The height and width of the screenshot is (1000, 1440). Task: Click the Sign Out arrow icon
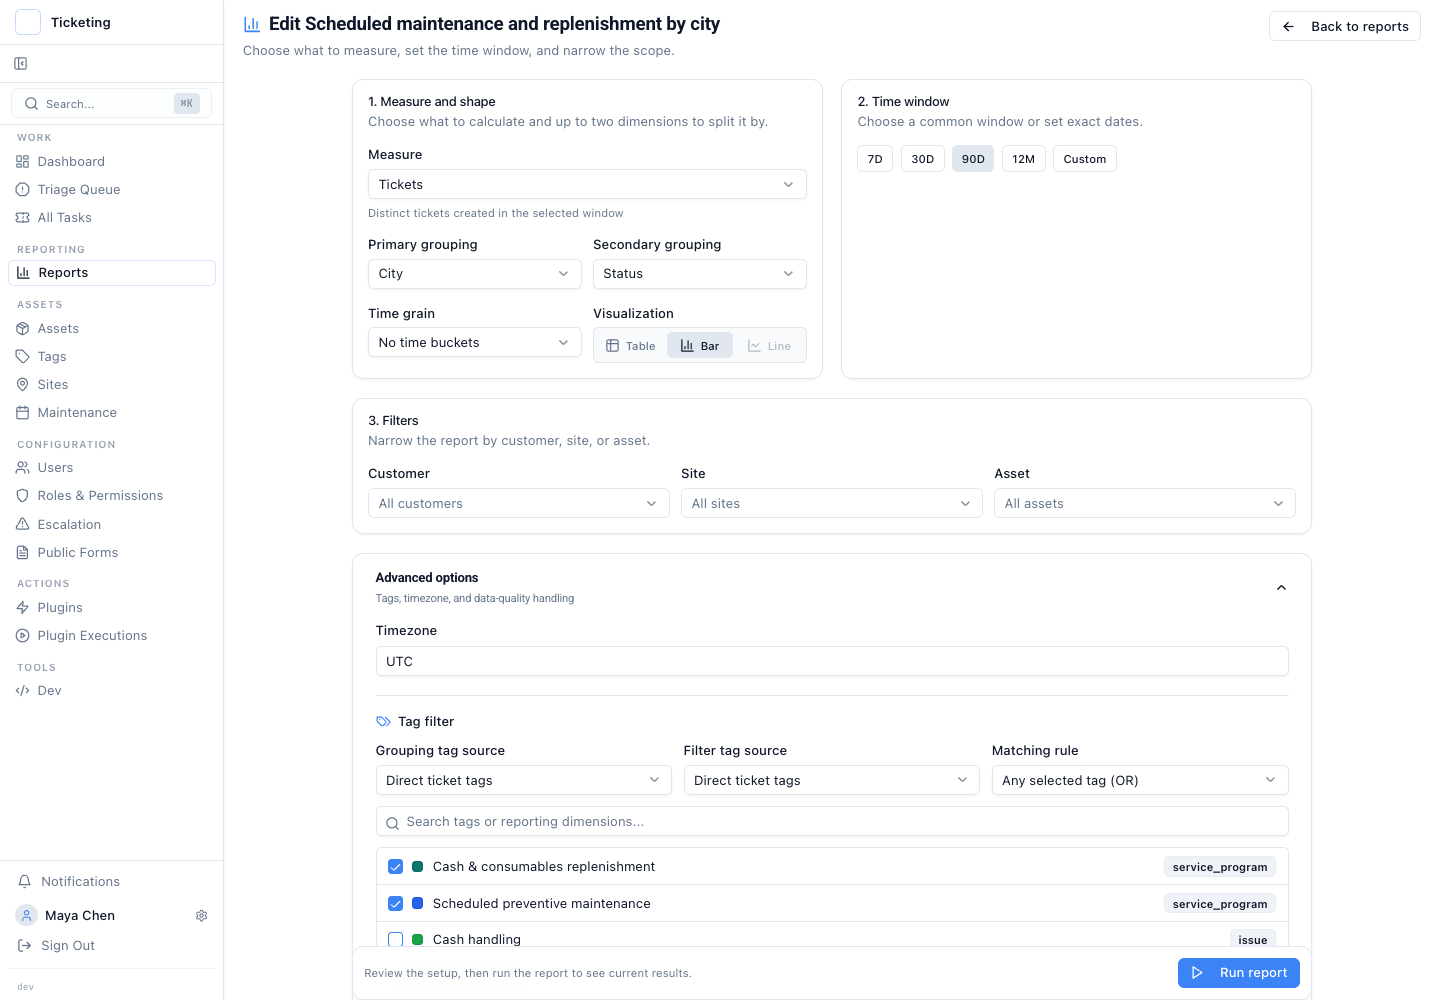[25, 946]
